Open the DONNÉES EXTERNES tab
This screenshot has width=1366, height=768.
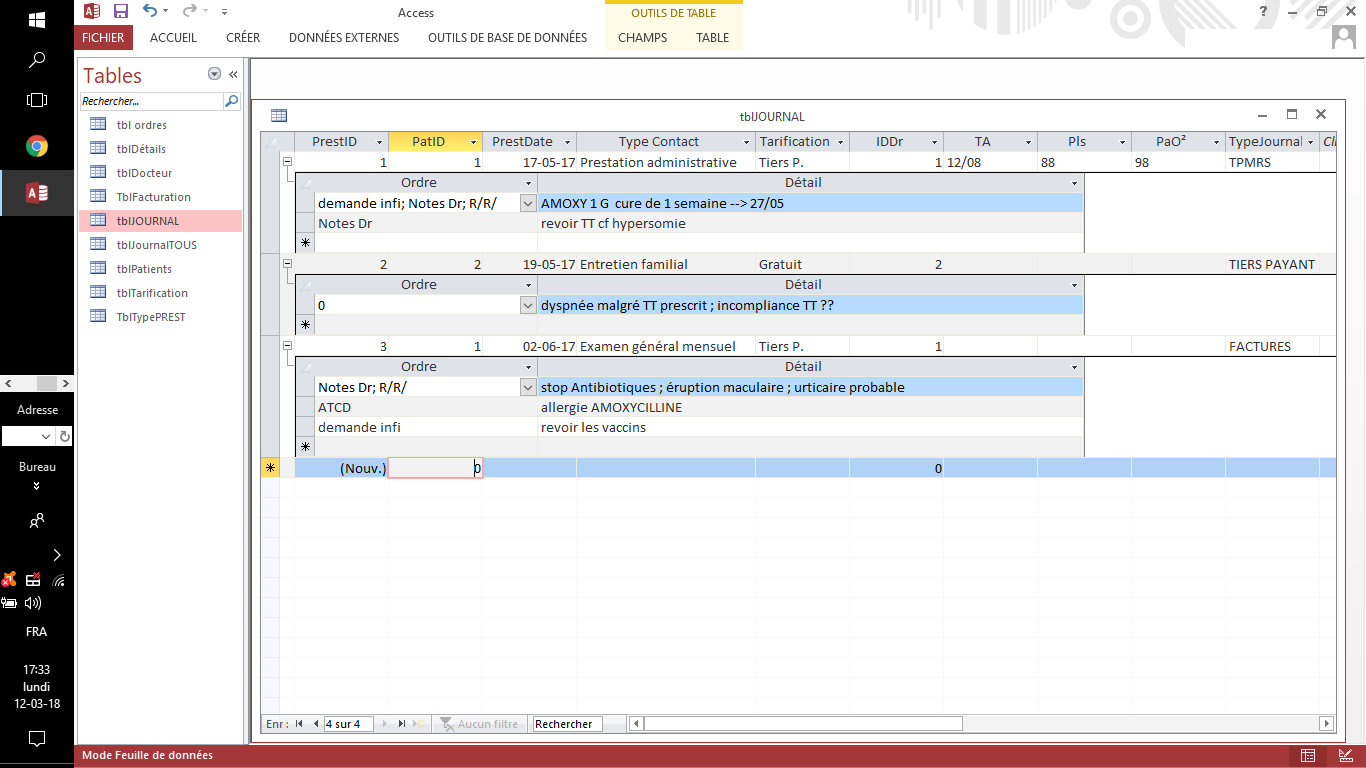344,38
